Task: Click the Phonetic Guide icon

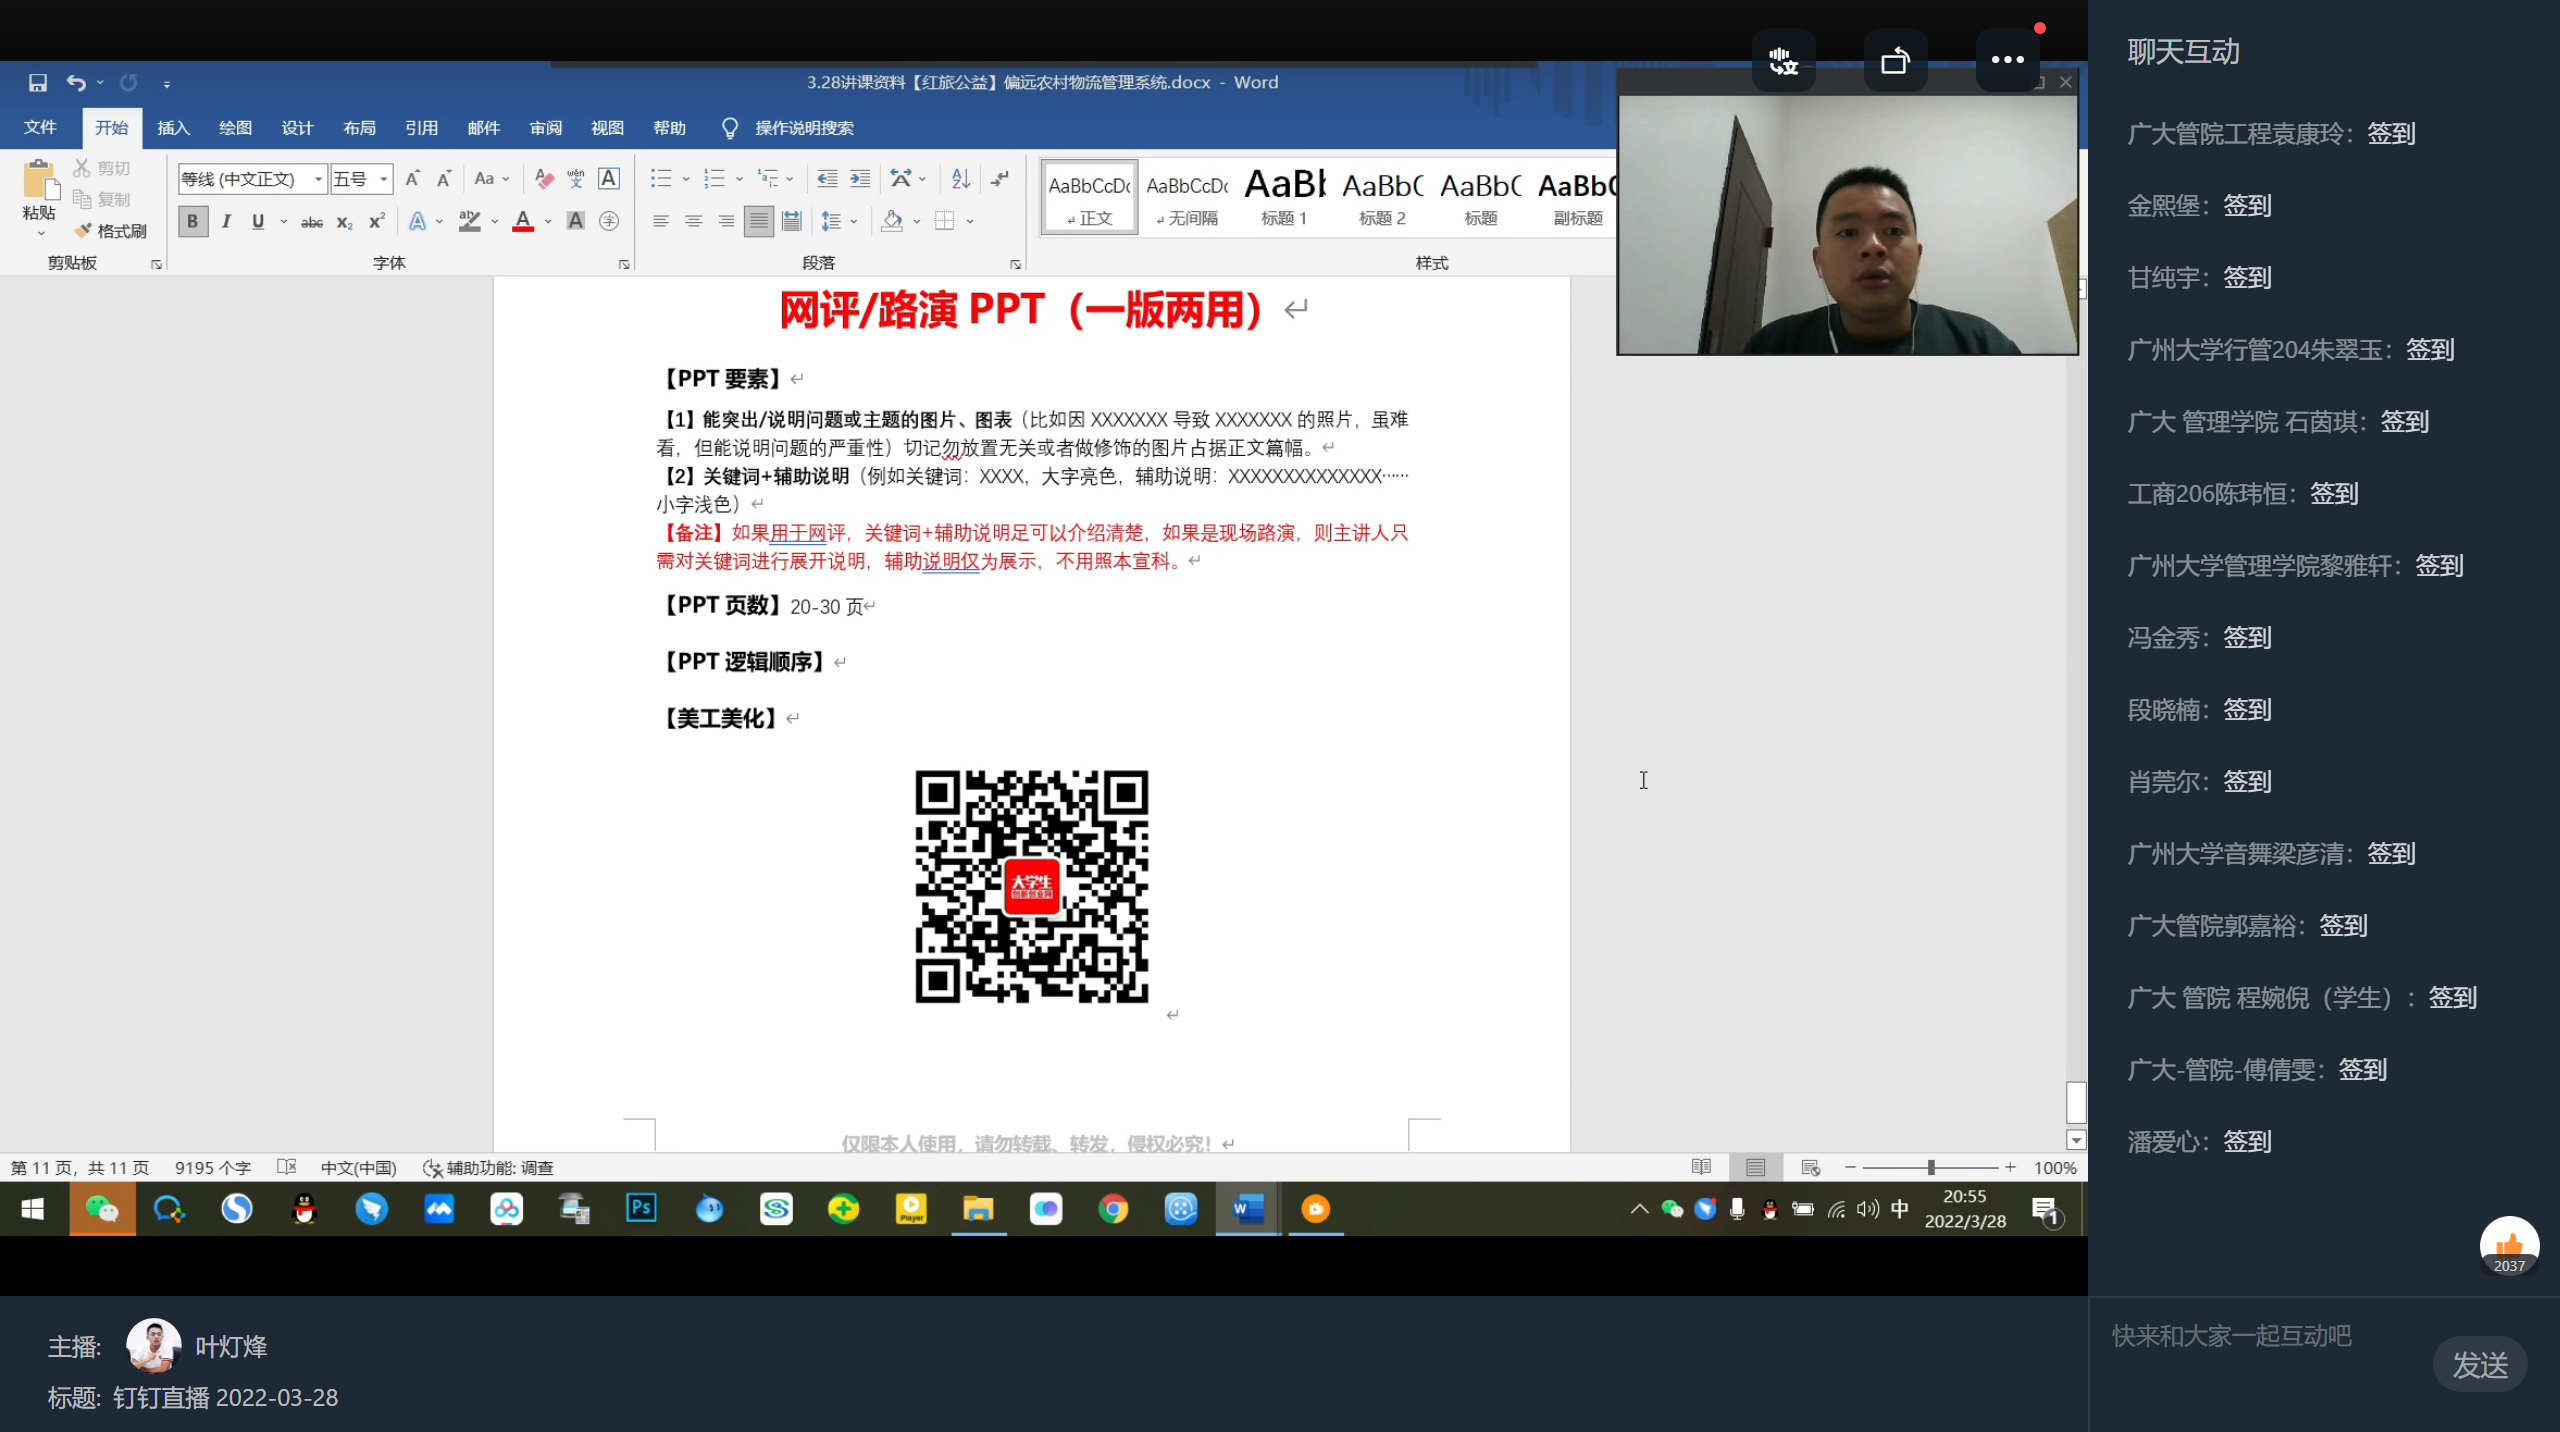Action: click(576, 179)
